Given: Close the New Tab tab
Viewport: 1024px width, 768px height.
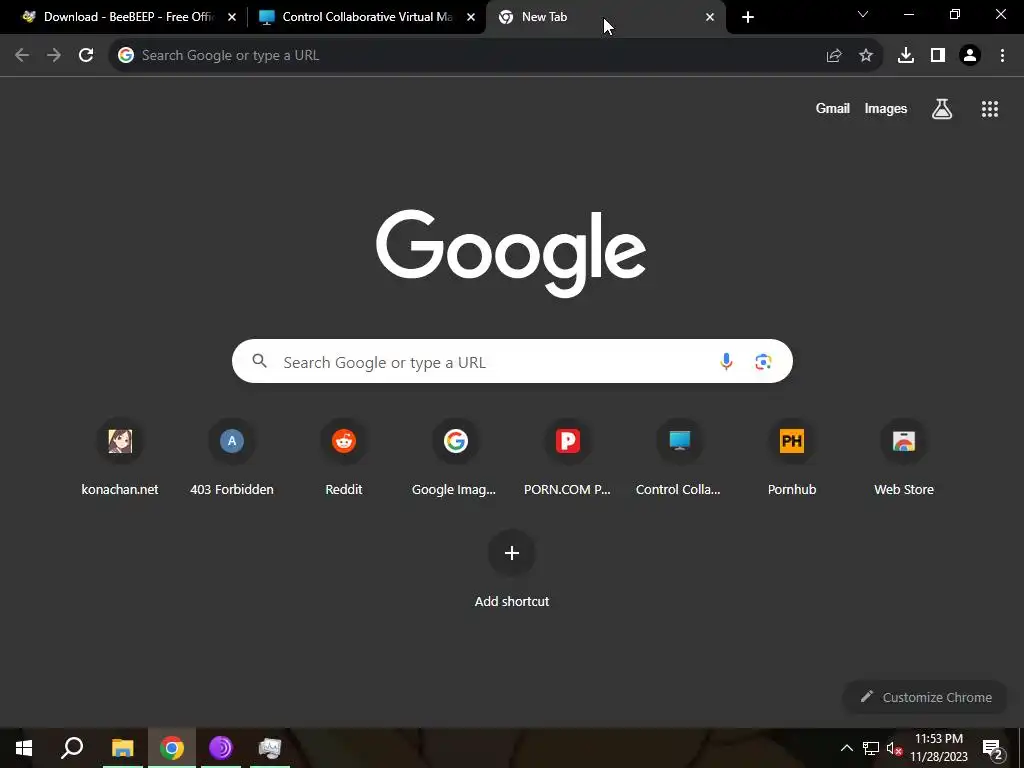Looking at the screenshot, I should point(710,17).
